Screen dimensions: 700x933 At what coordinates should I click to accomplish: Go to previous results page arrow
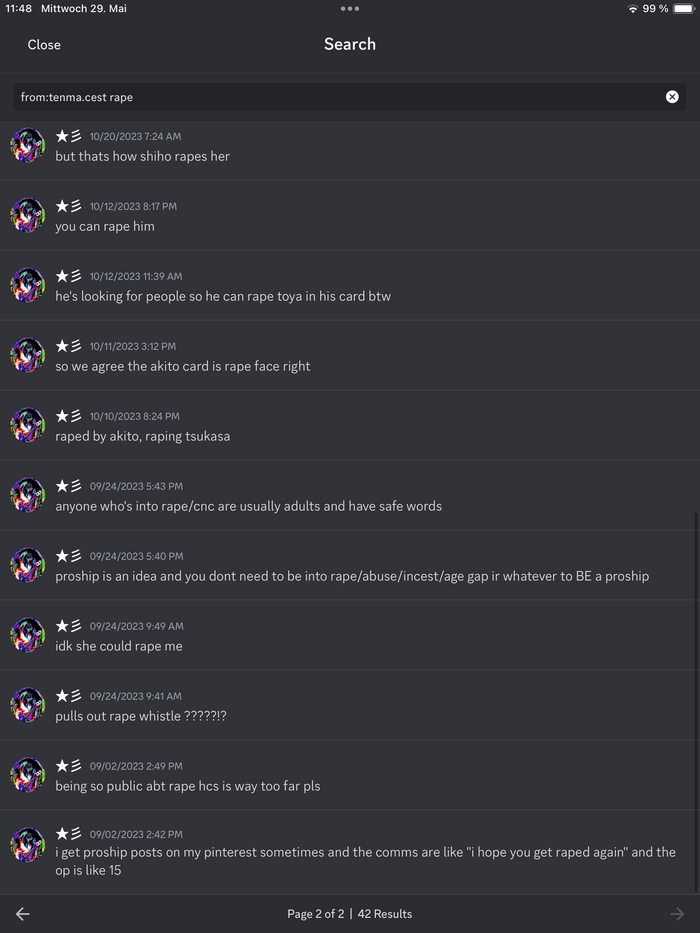[x=23, y=914]
